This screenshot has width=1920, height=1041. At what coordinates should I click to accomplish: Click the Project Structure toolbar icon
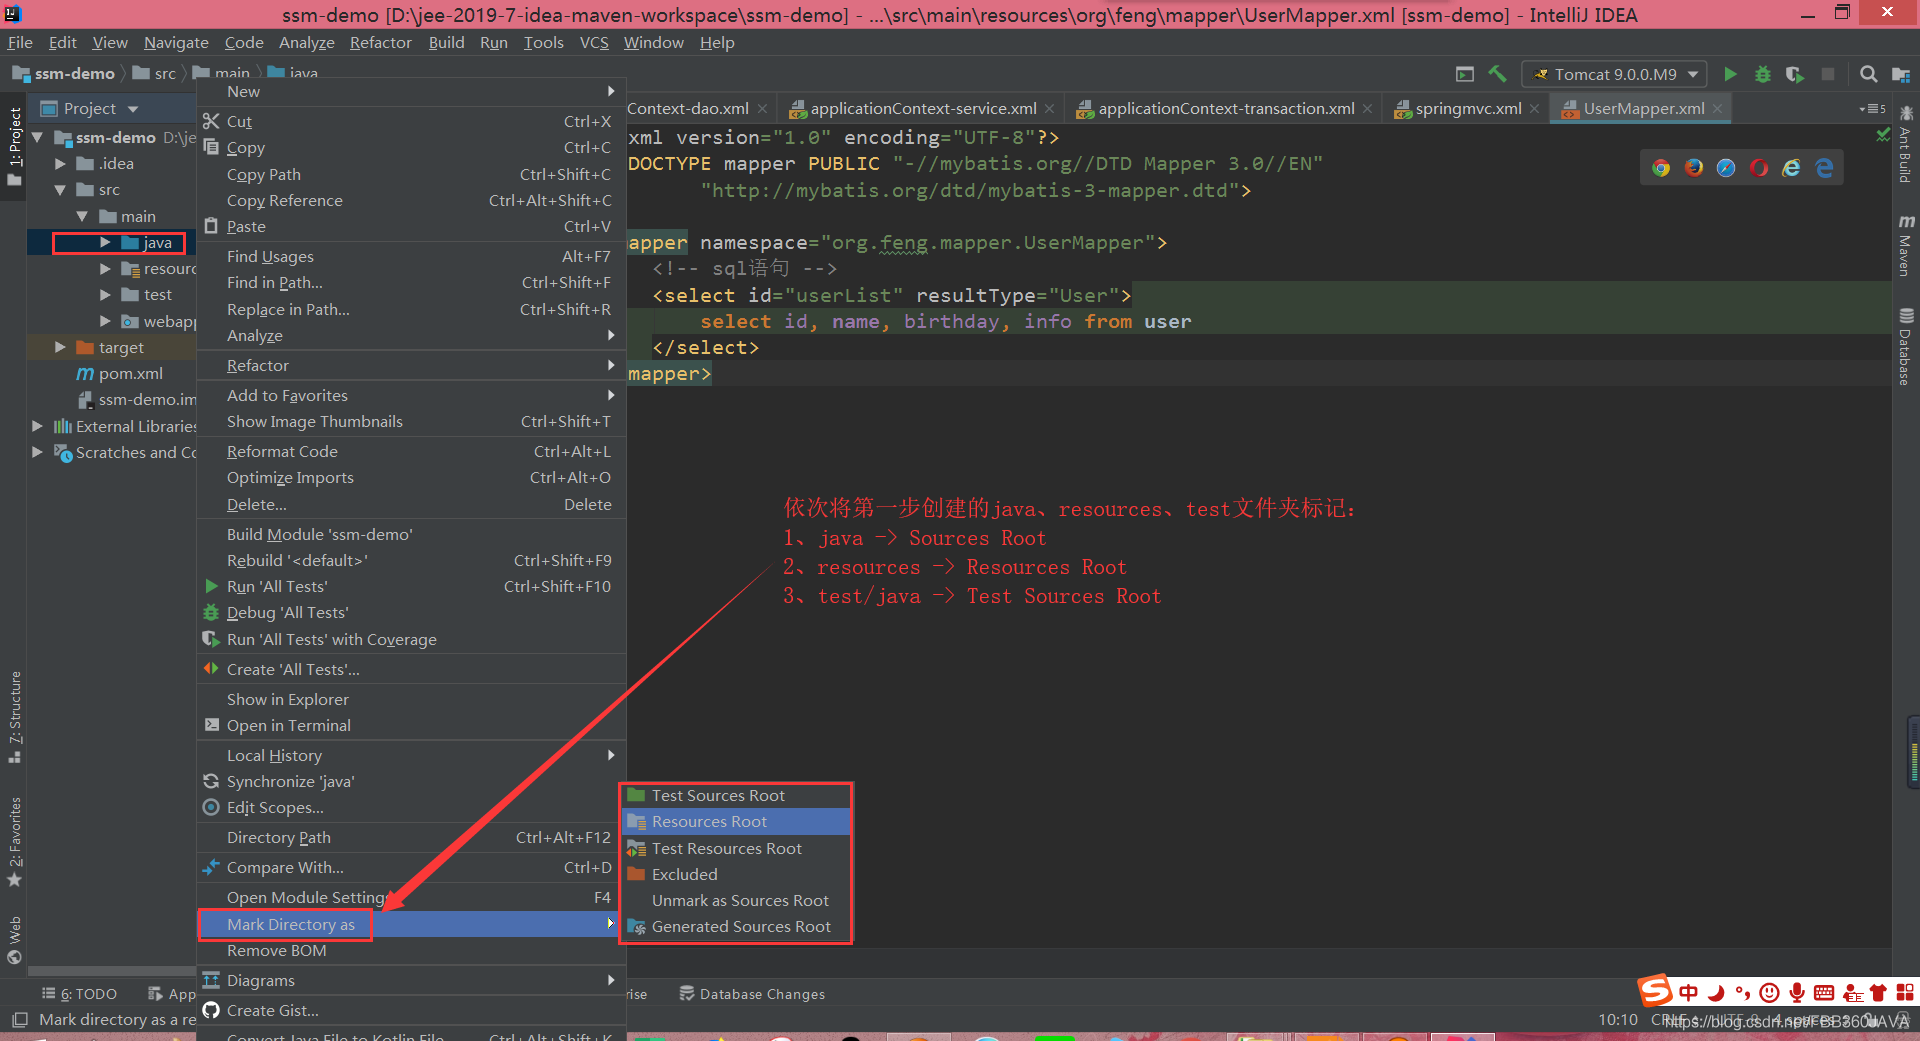click(x=1901, y=74)
